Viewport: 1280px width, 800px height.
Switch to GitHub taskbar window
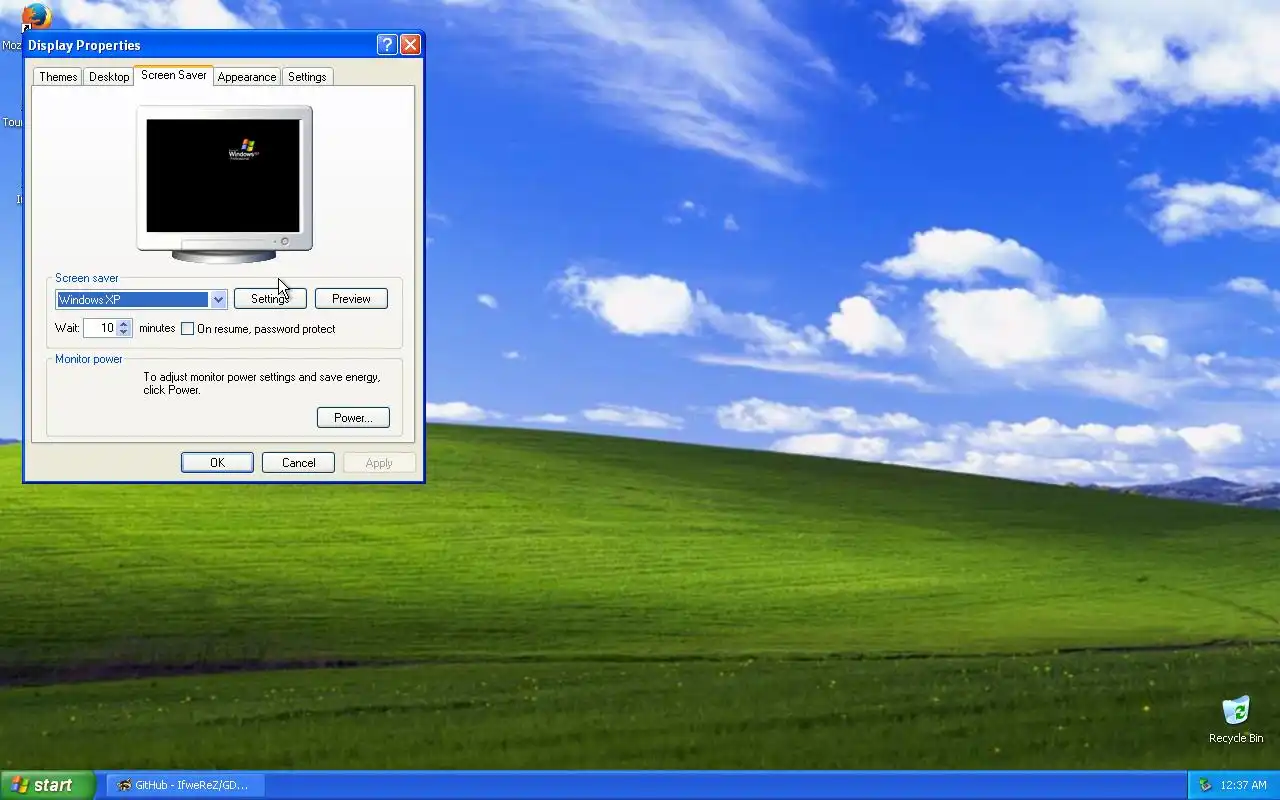pyautogui.click(x=186, y=785)
